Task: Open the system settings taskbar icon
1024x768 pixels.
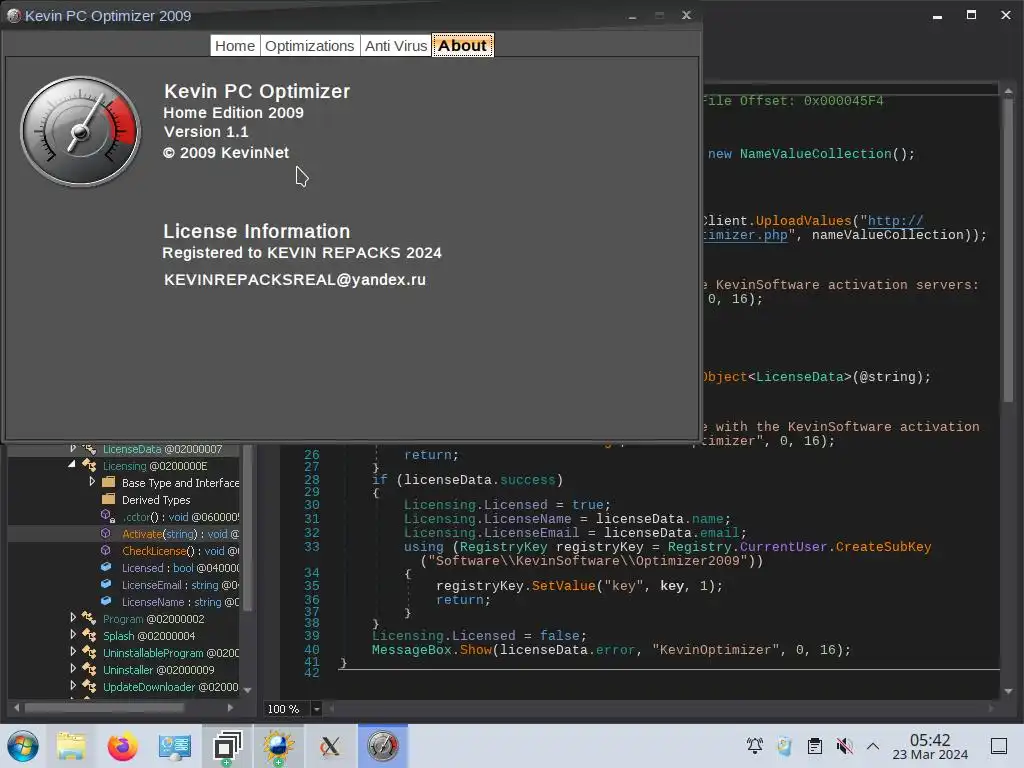Action: [x=174, y=746]
